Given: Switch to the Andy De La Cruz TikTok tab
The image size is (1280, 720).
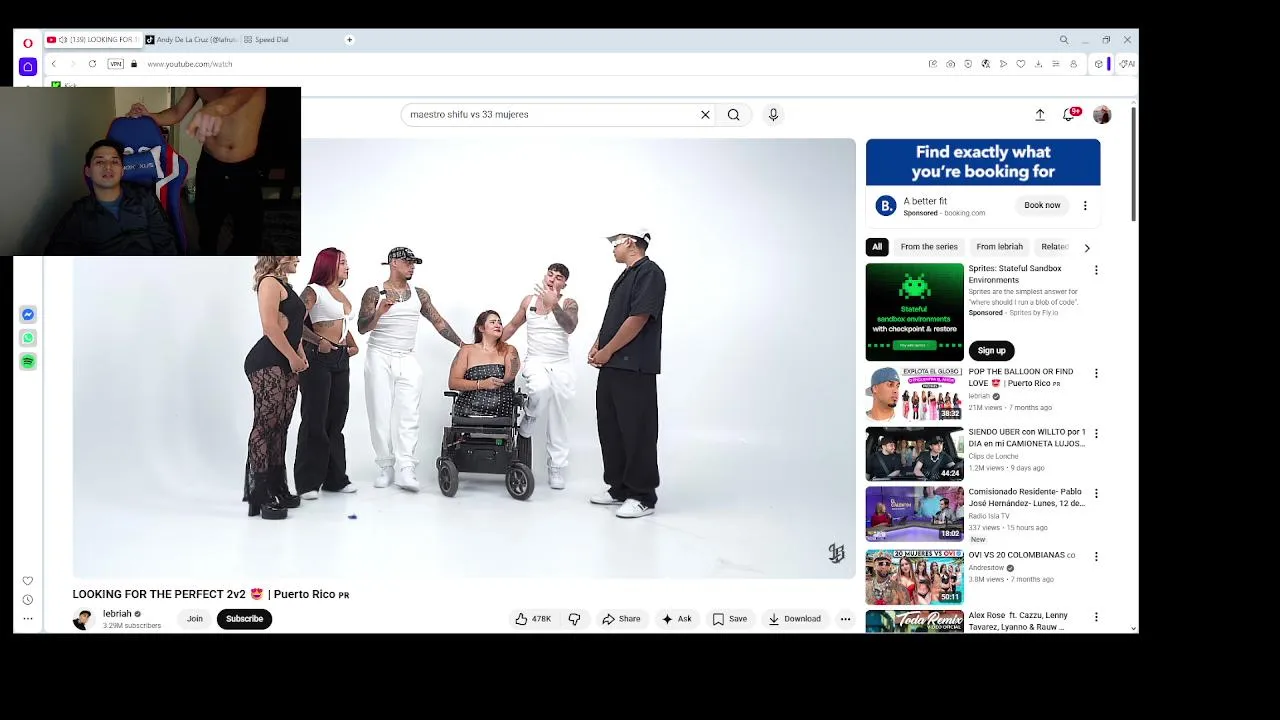Looking at the screenshot, I should coord(191,40).
